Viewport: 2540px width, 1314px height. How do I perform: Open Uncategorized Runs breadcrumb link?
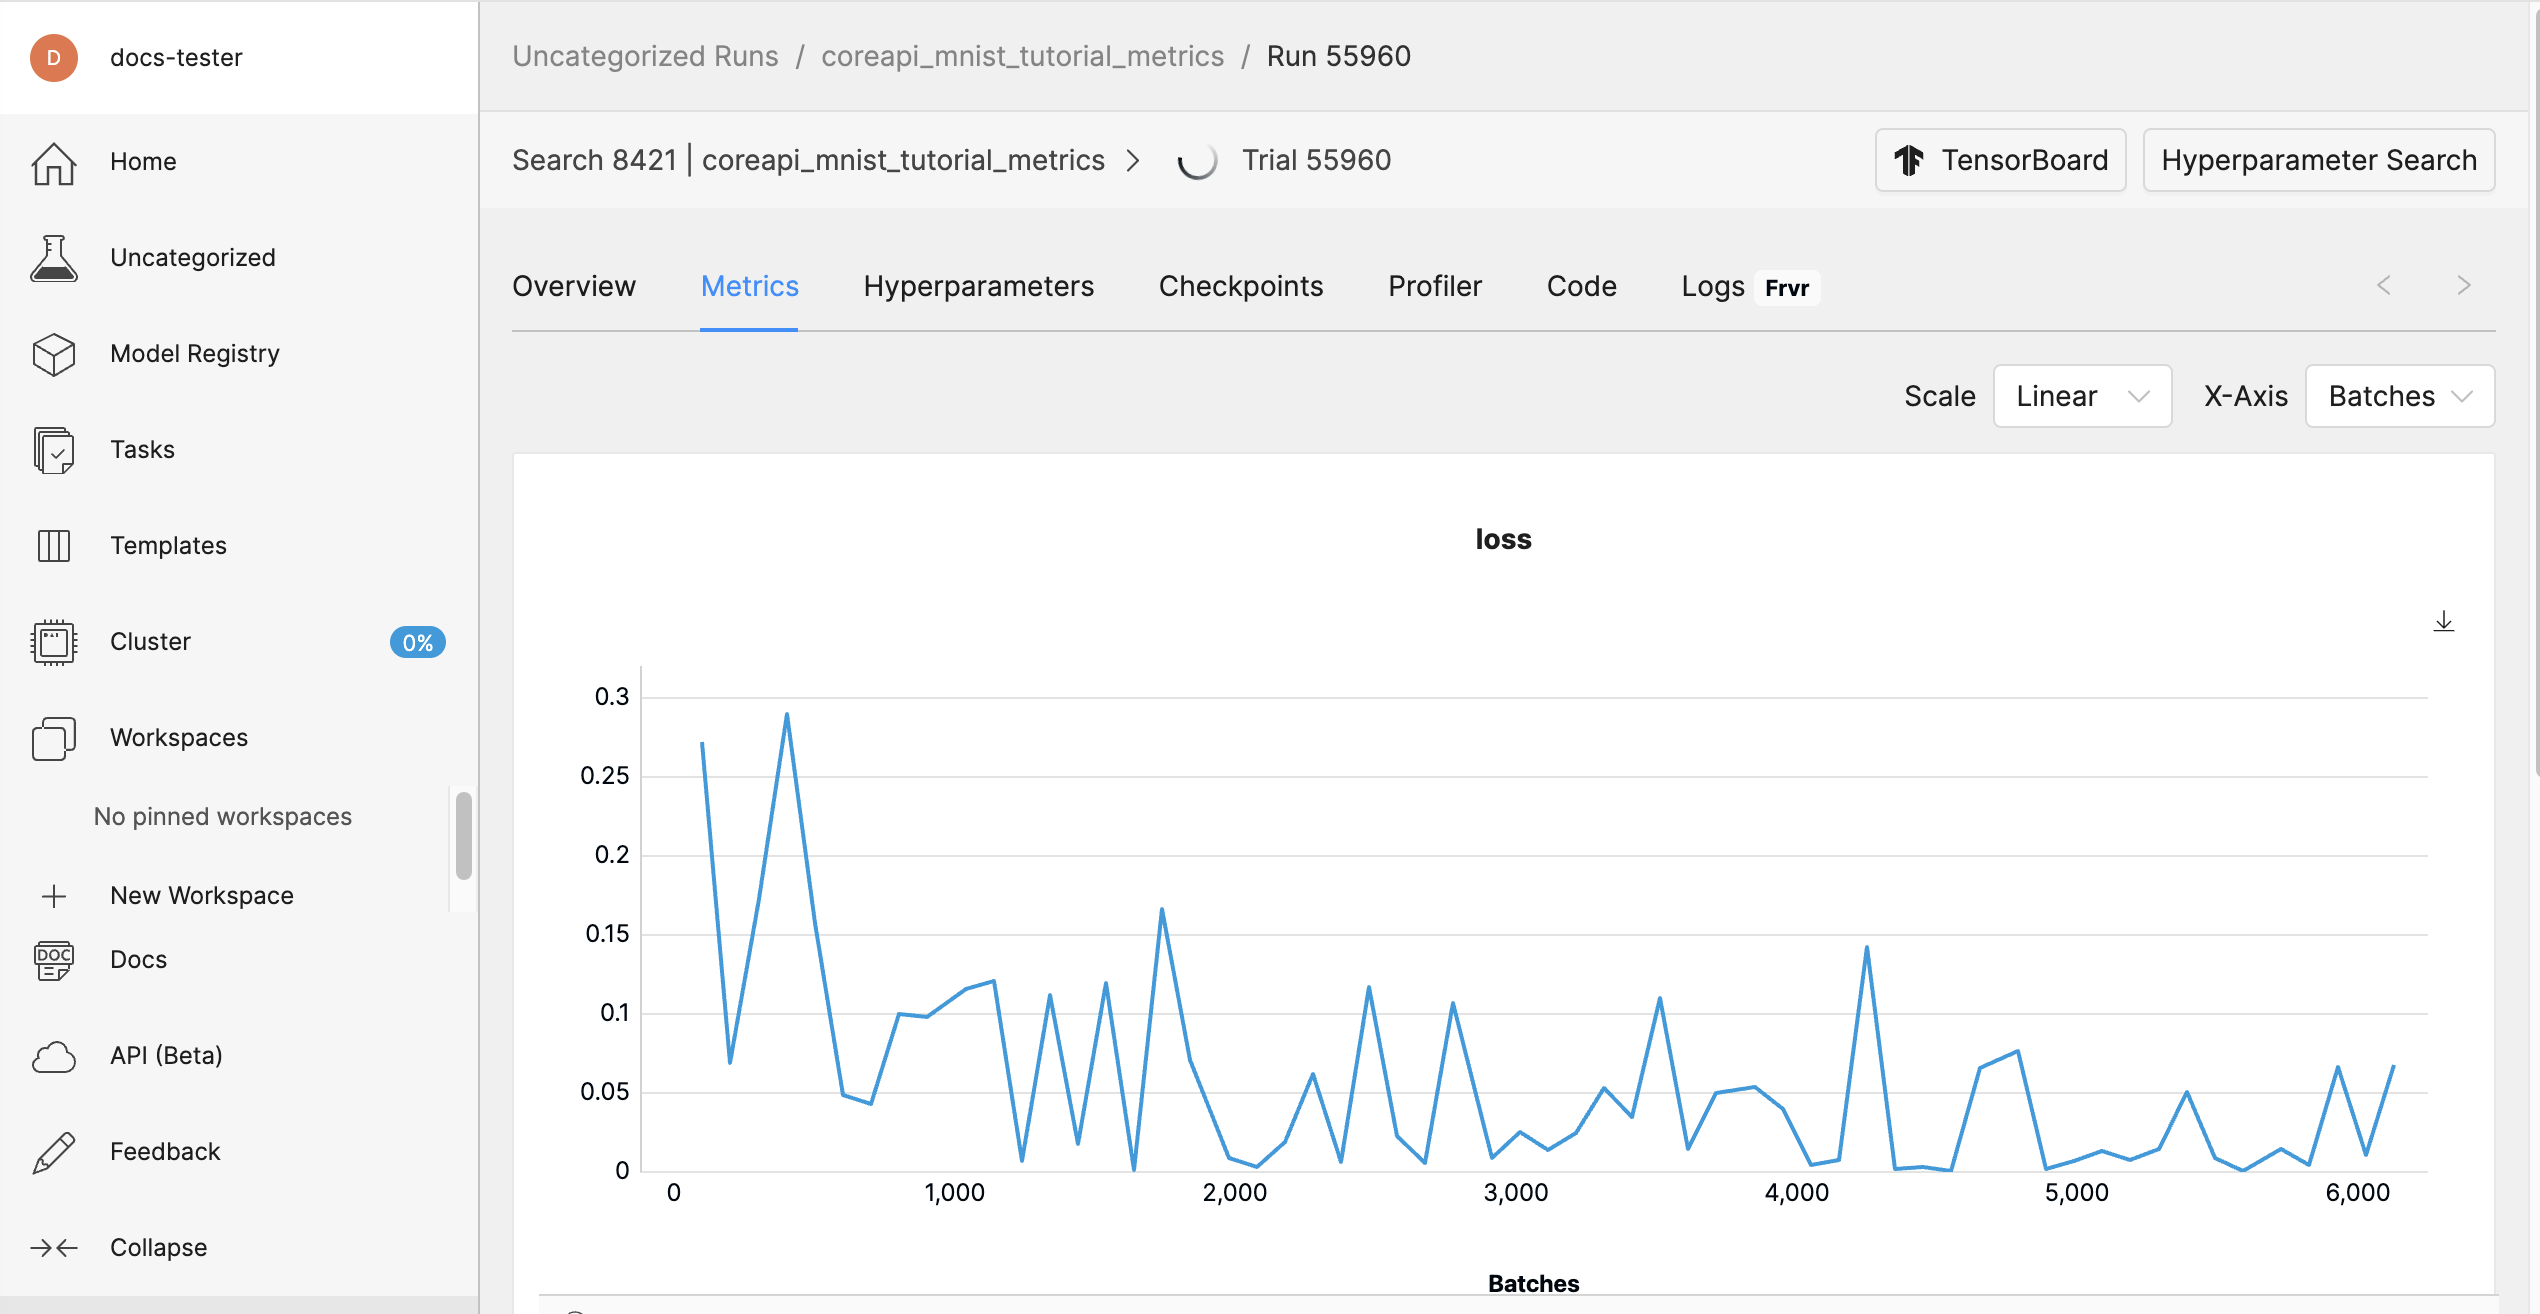[x=645, y=56]
